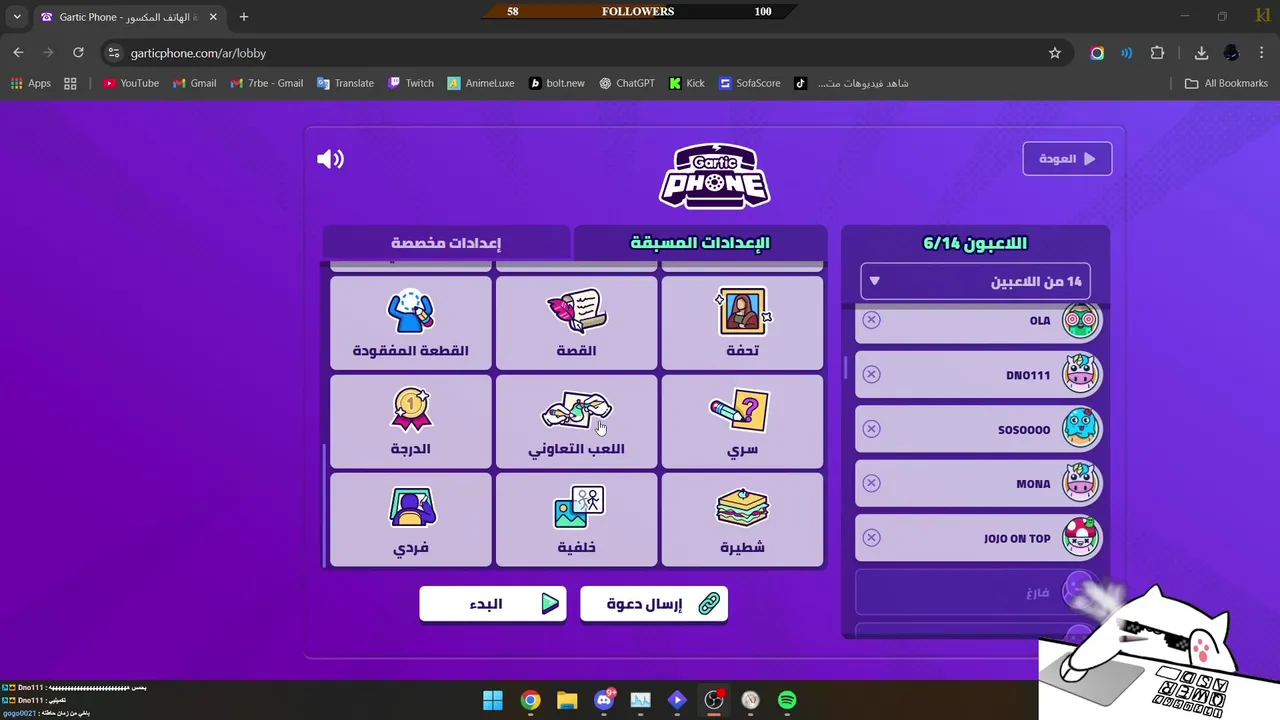Click إرسال دعوة invite button

click(x=654, y=604)
